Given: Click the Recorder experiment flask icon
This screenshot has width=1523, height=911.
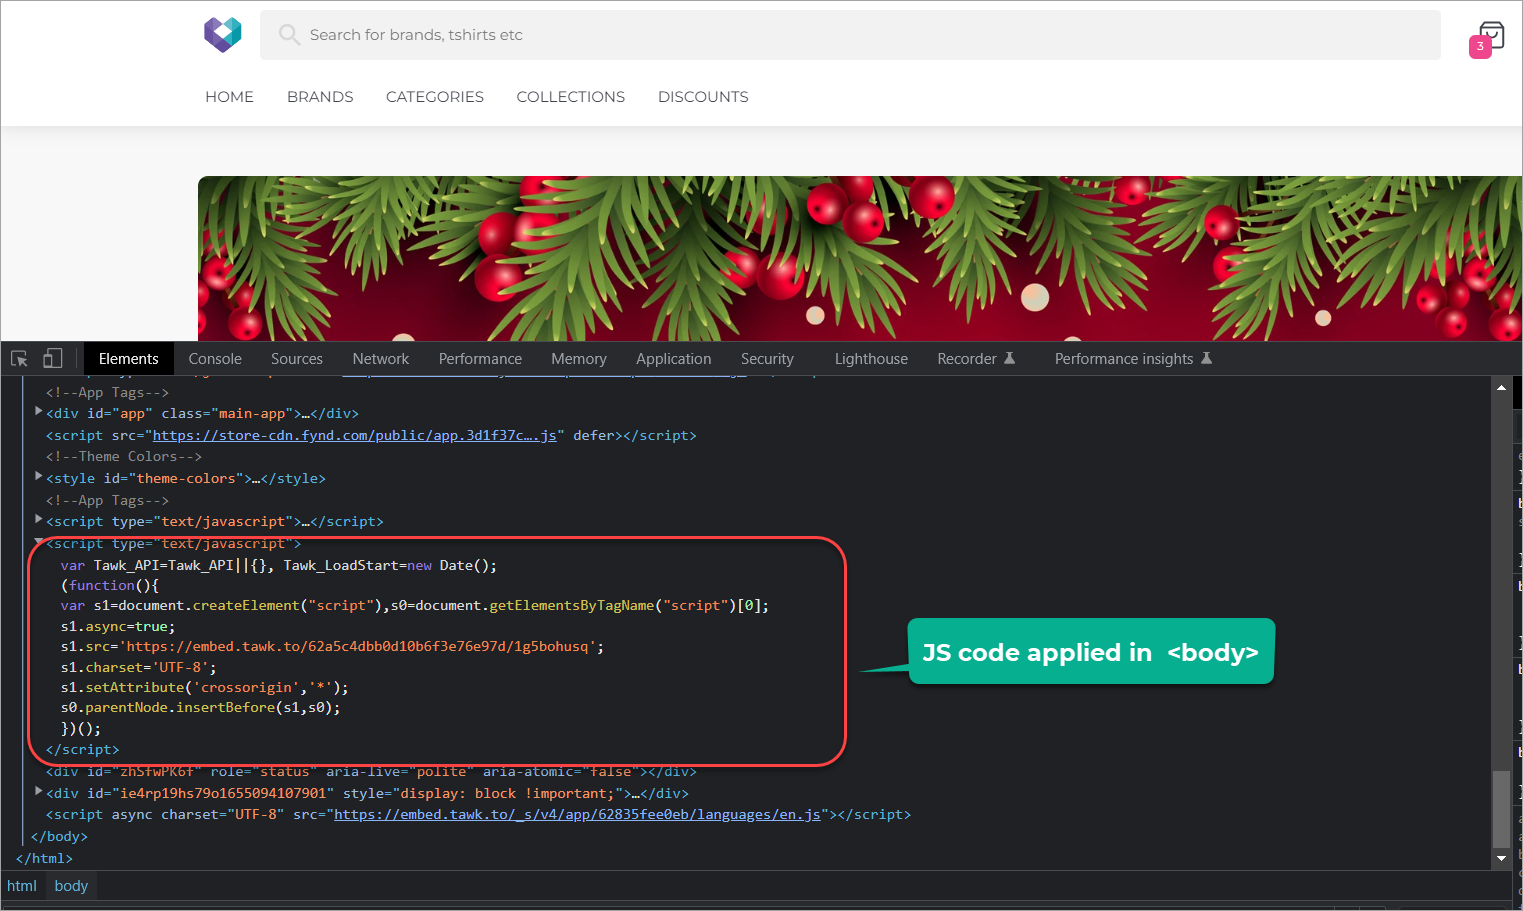Looking at the screenshot, I should (1009, 358).
